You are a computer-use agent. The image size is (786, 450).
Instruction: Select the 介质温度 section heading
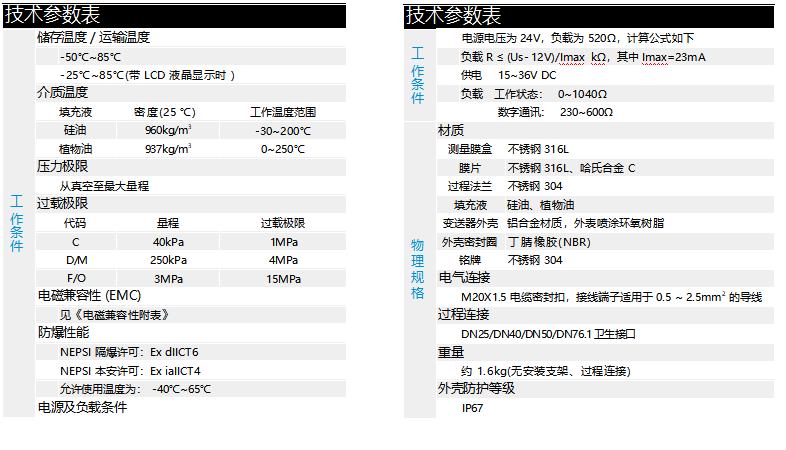62,93
